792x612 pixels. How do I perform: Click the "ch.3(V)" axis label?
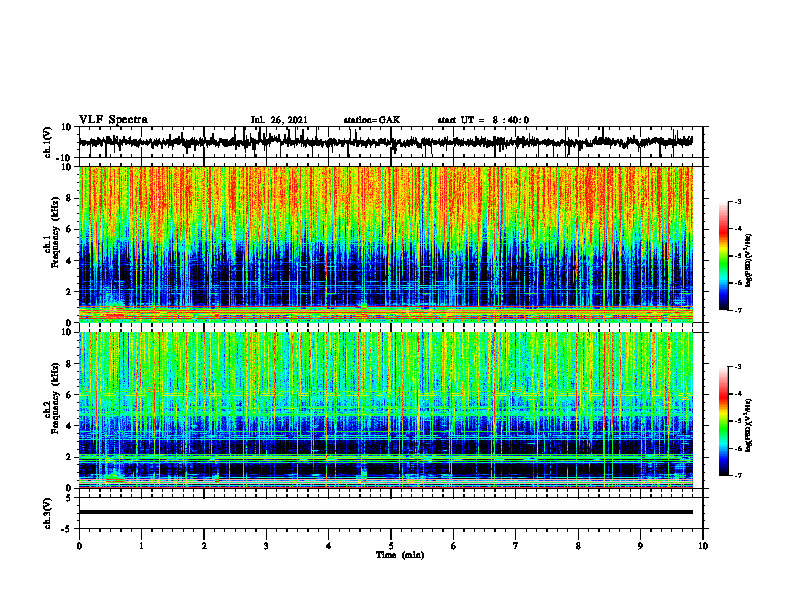[x=48, y=514]
